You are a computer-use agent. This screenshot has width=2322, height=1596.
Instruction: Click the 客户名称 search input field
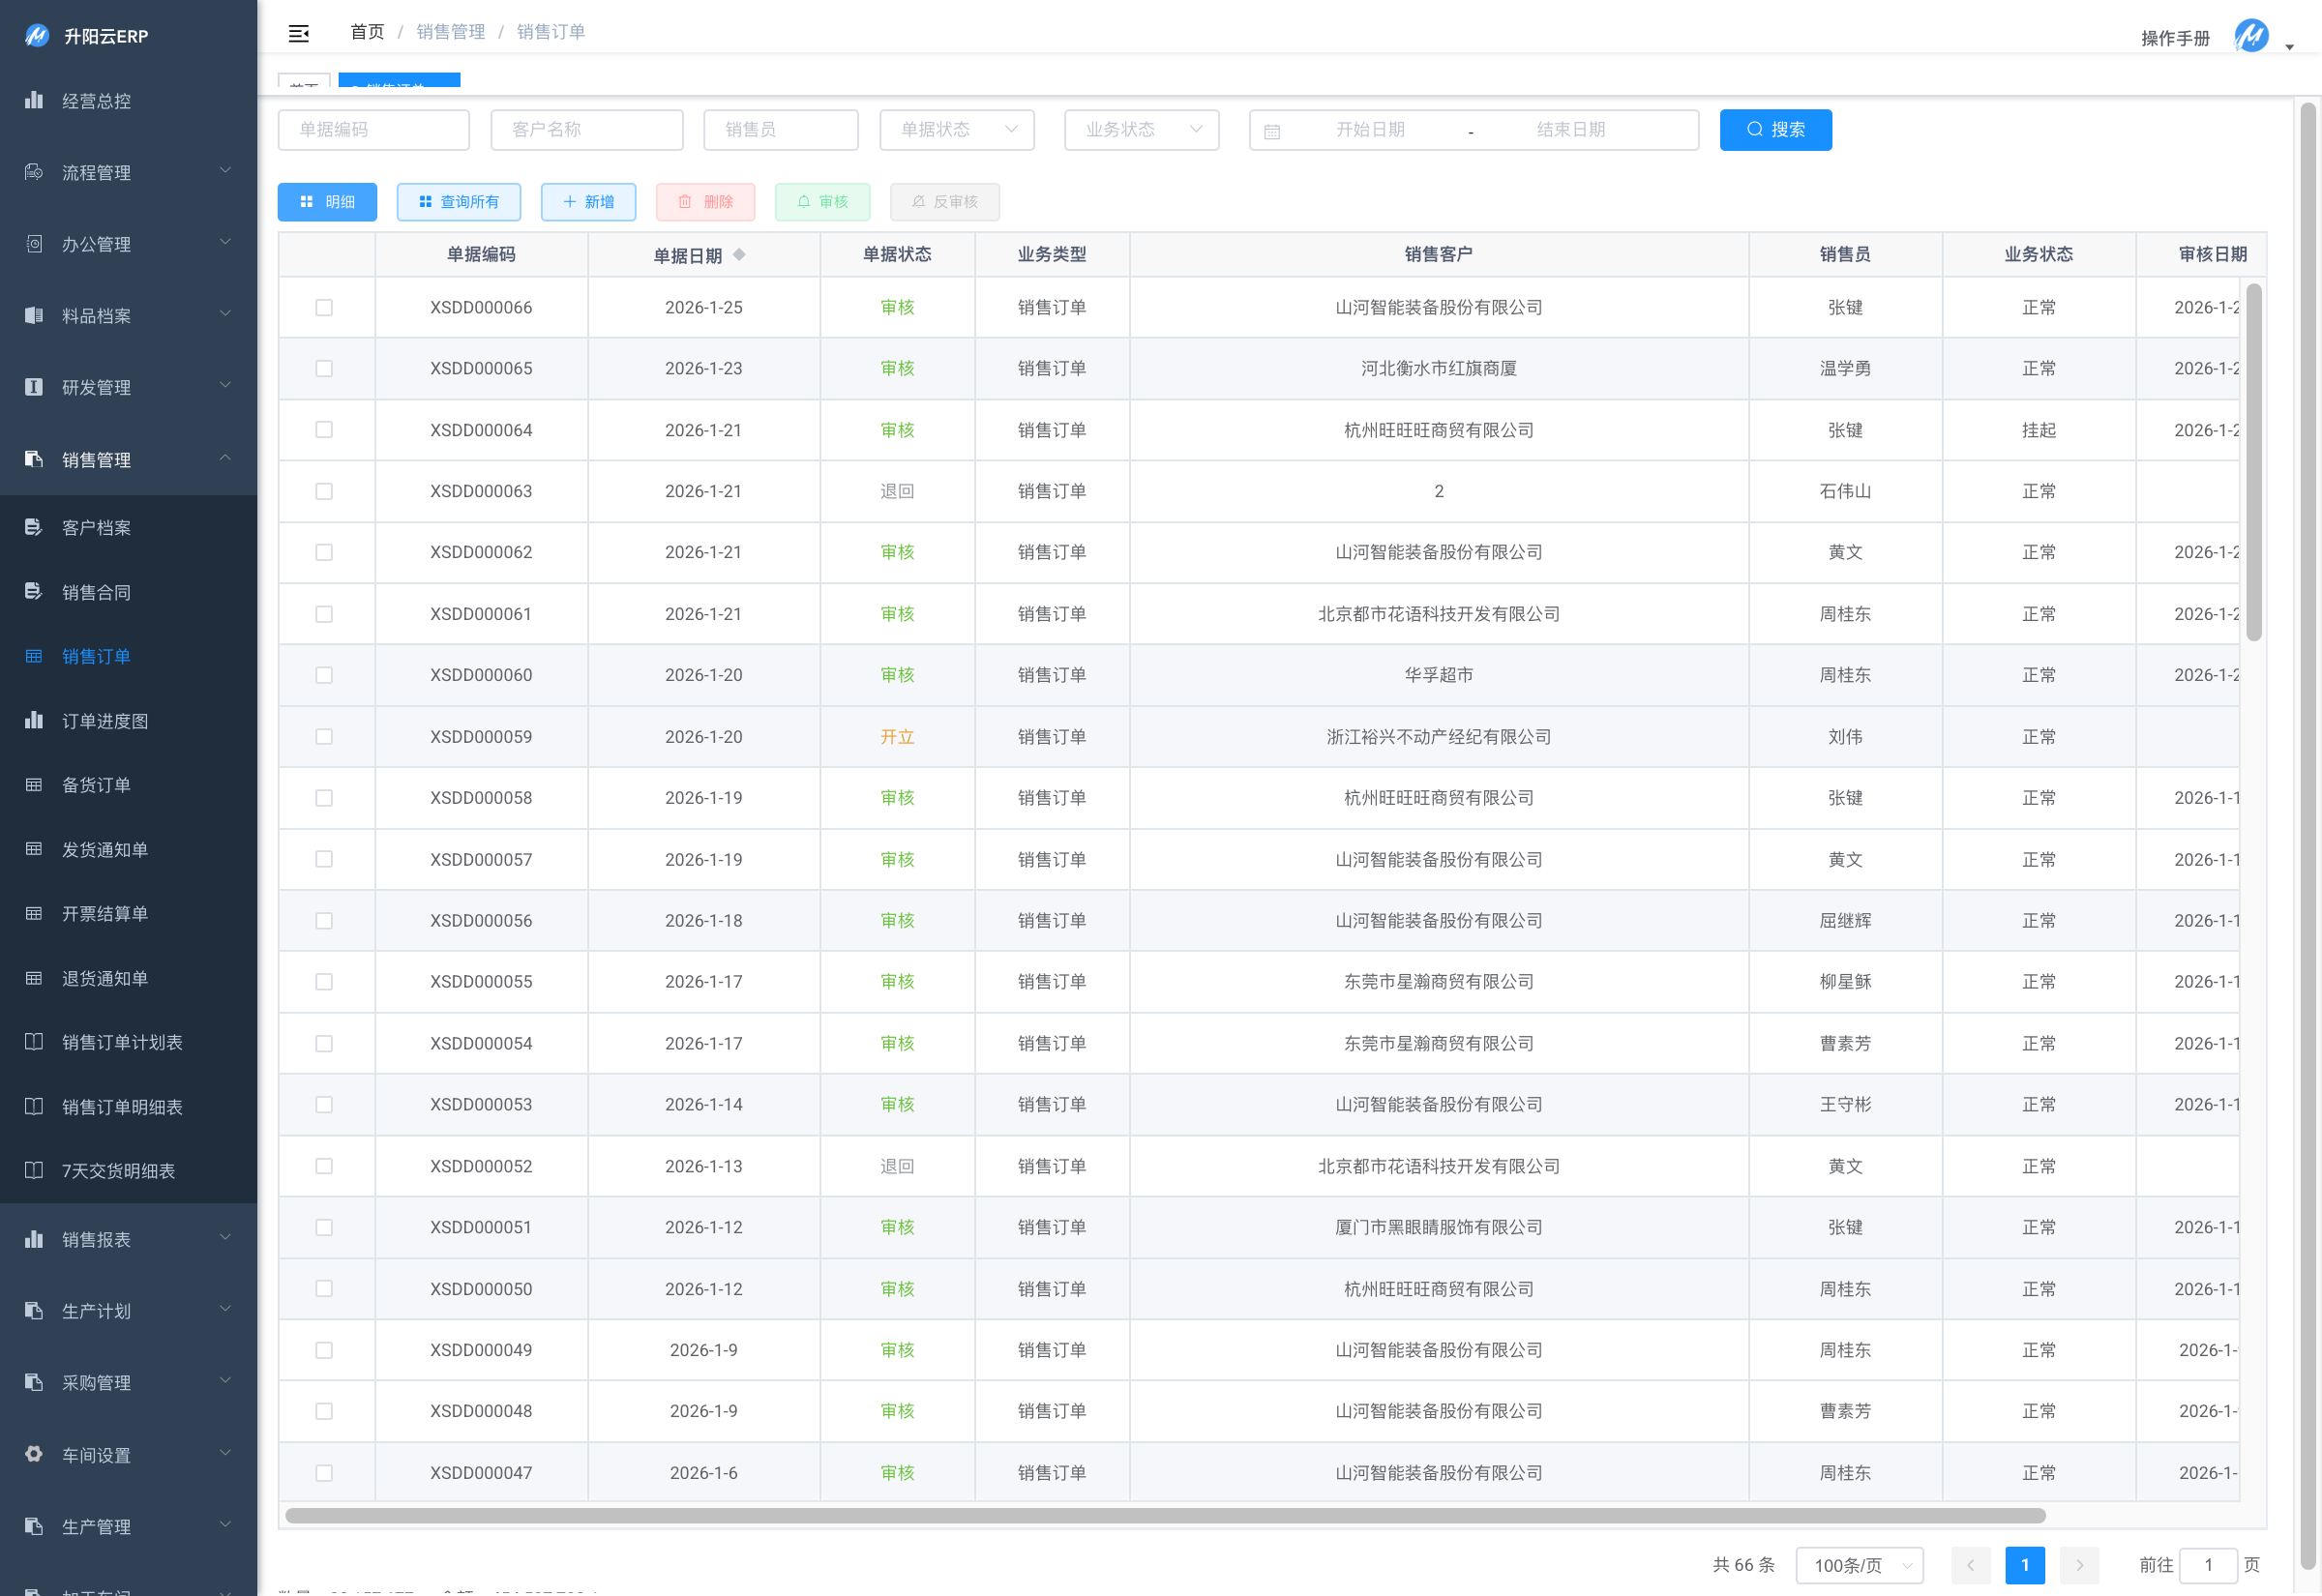coord(587,130)
